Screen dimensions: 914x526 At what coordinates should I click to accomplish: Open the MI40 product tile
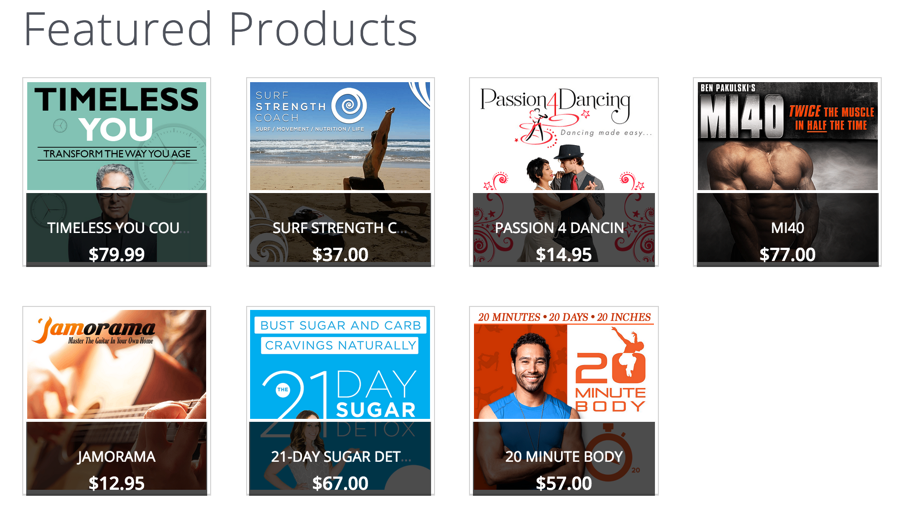tap(788, 172)
